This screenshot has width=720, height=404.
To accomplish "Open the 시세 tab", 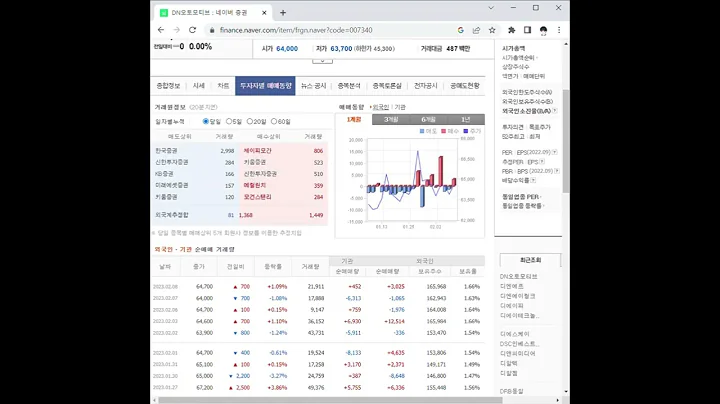I will pos(198,86).
